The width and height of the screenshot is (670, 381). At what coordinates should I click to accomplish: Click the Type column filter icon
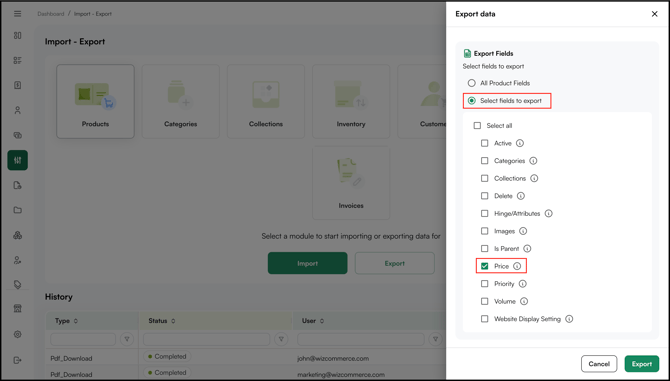tap(127, 339)
